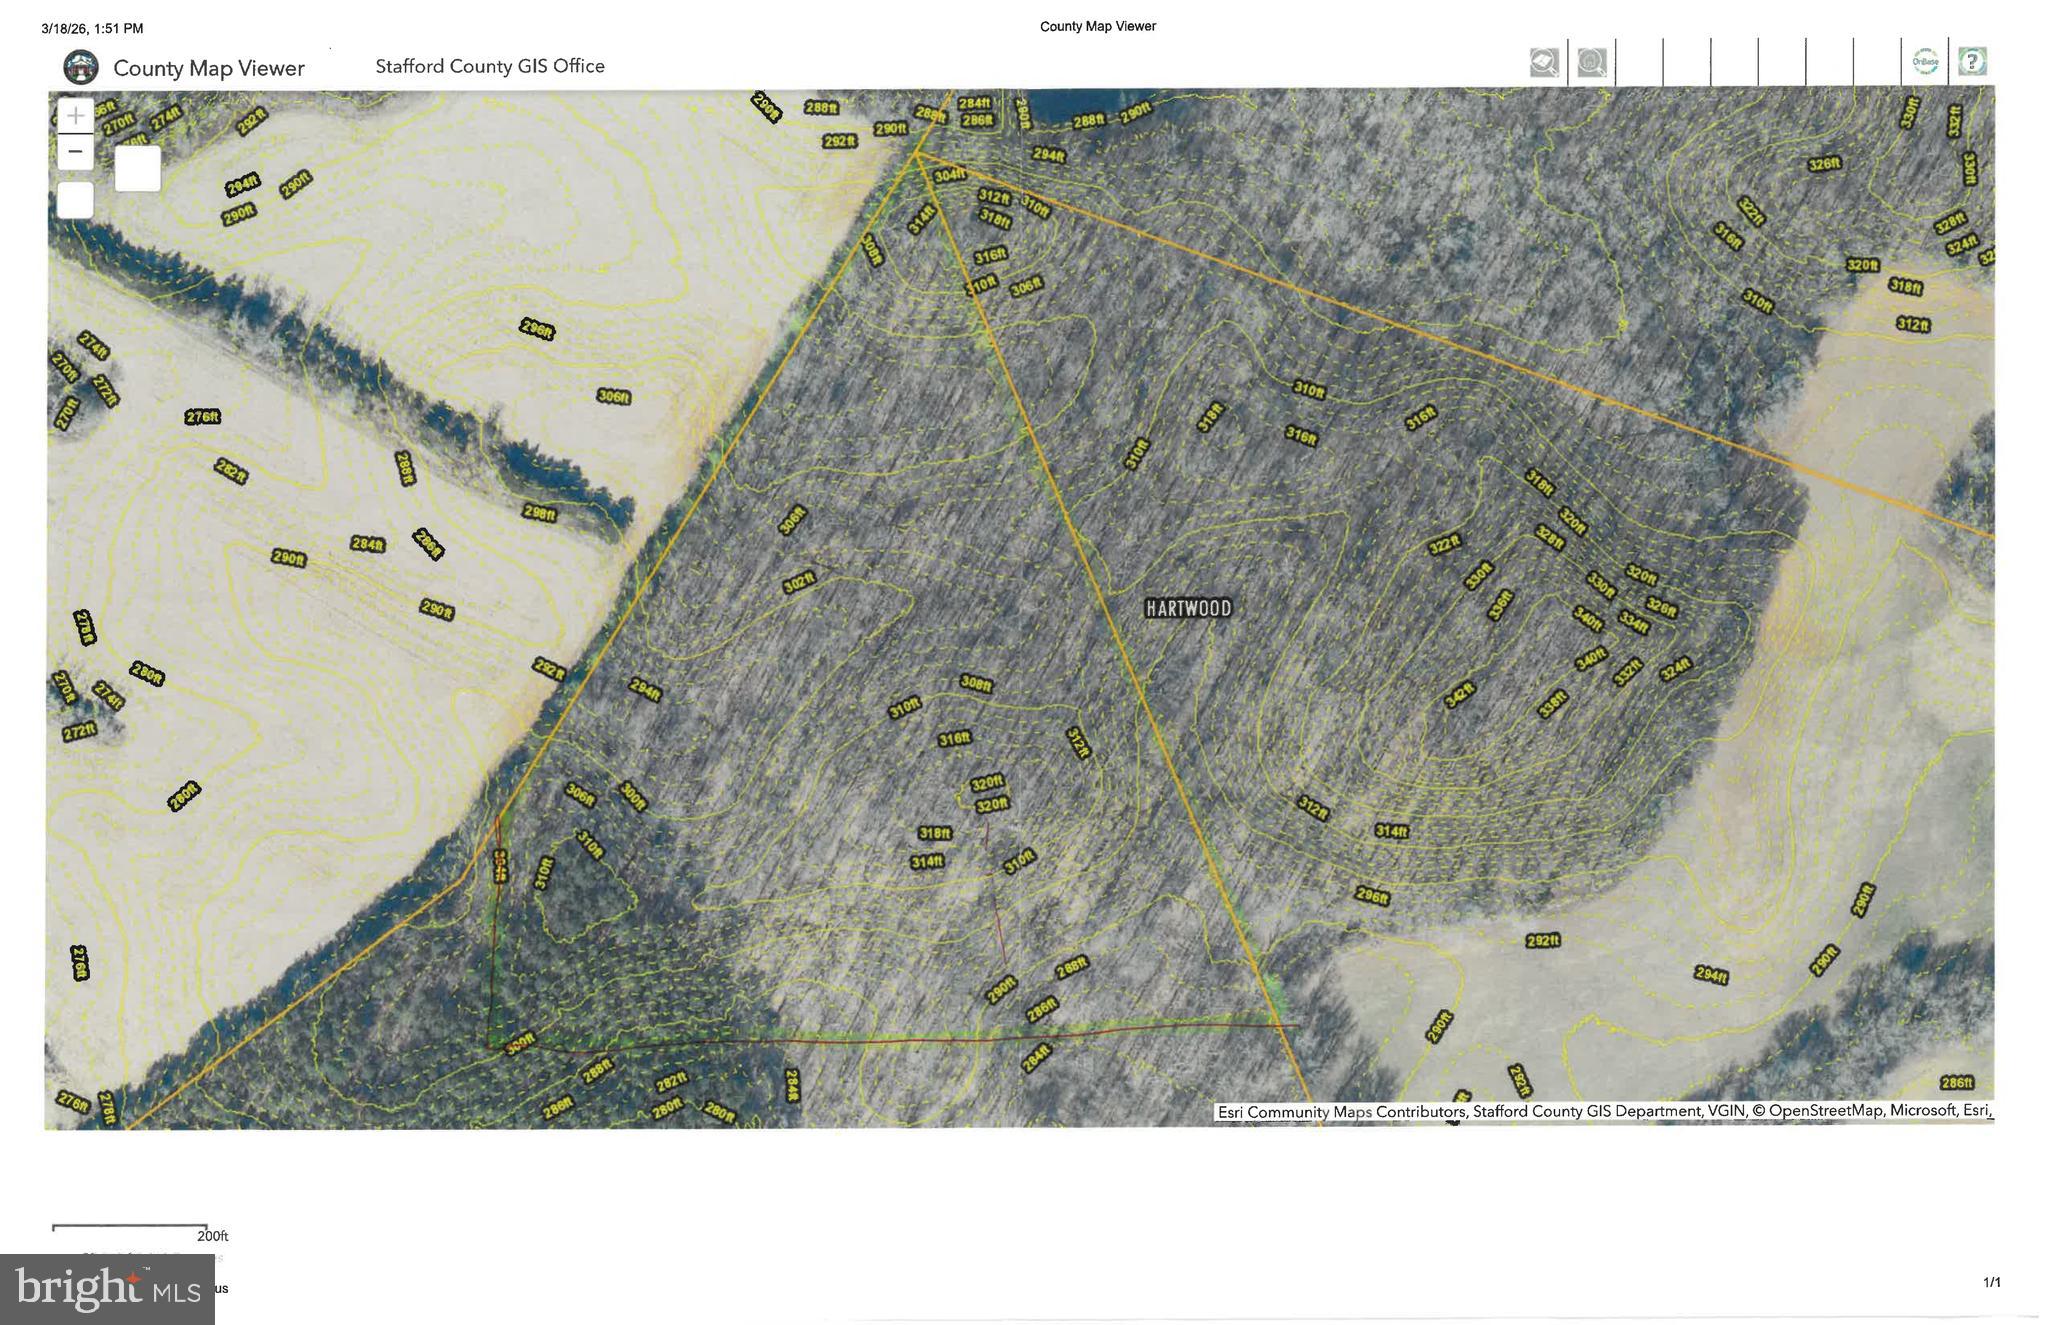Image resolution: width=2048 pixels, height=1325 pixels.
Task: Click the 302ft contour label
Action: coord(800,582)
